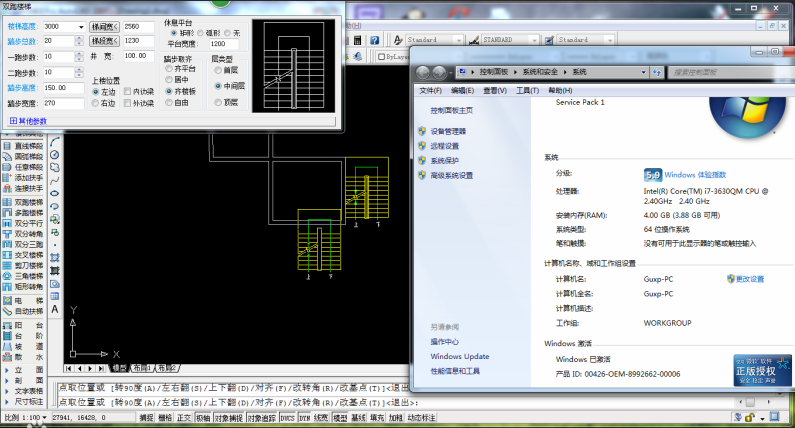The height and width of the screenshot is (428, 795).
Task: Open the ByLayer color control
Action: (x=393, y=57)
